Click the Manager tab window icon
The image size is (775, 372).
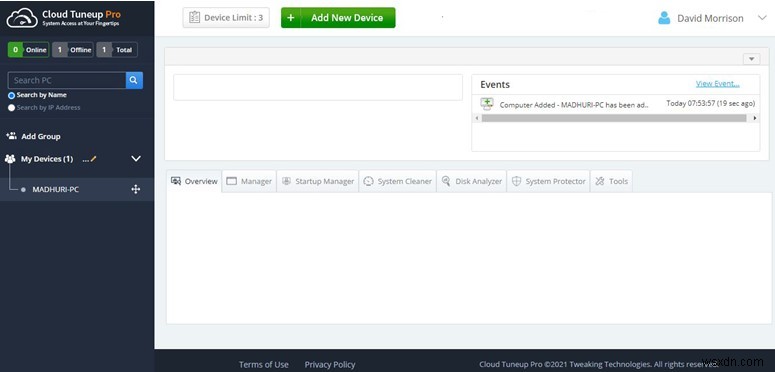coord(231,181)
